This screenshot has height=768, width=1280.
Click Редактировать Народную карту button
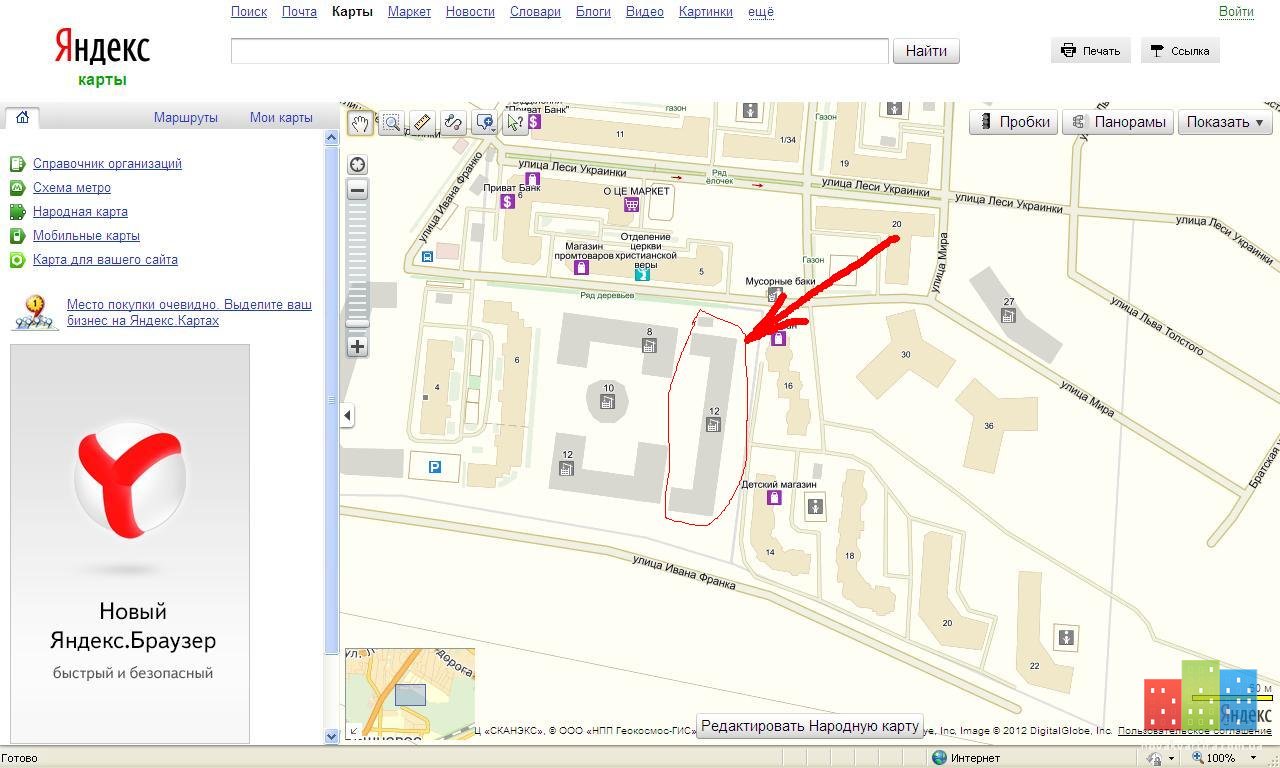810,726
